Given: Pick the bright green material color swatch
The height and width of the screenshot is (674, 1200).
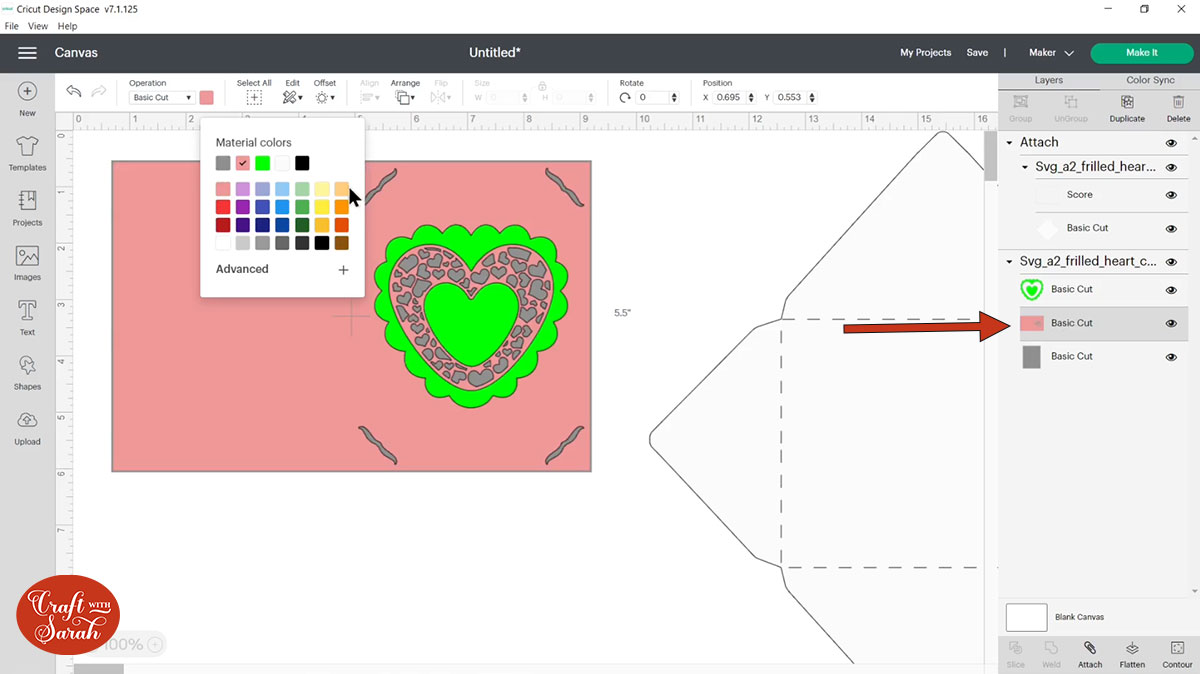Looking at the screenshot, I should 262,163.
